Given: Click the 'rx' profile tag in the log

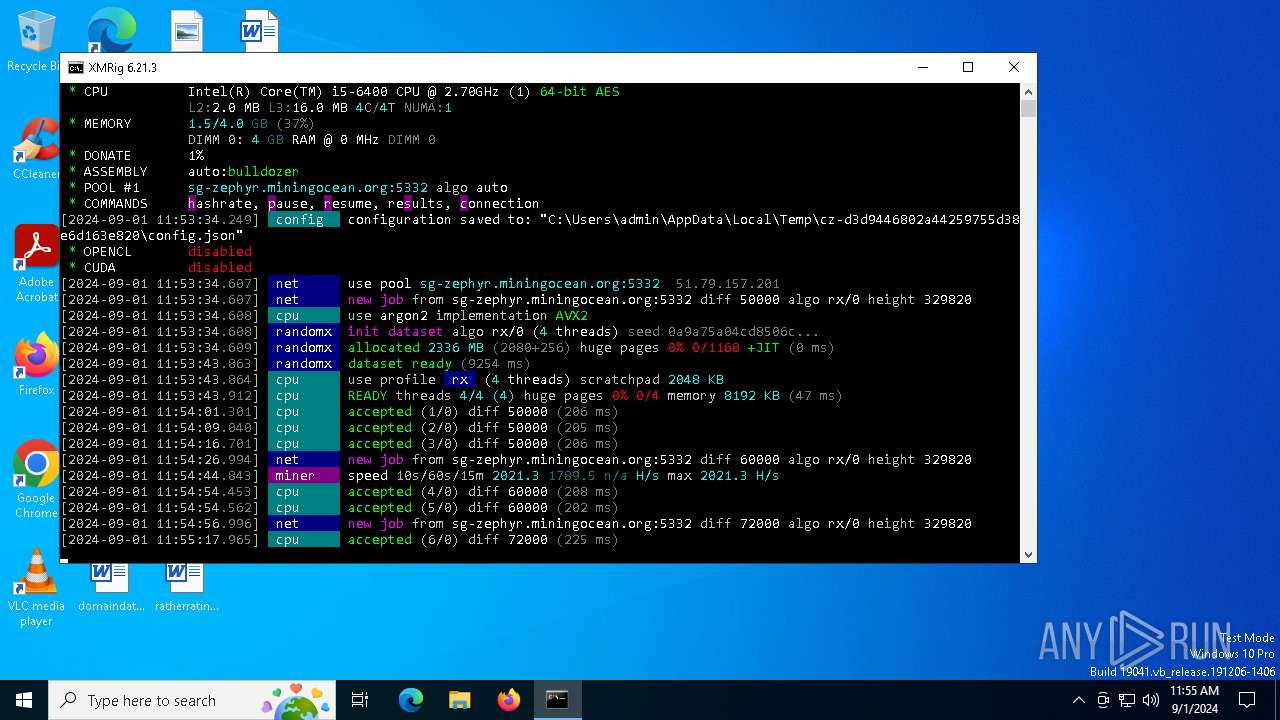Looking at the screenshot, I should (460, 379).
